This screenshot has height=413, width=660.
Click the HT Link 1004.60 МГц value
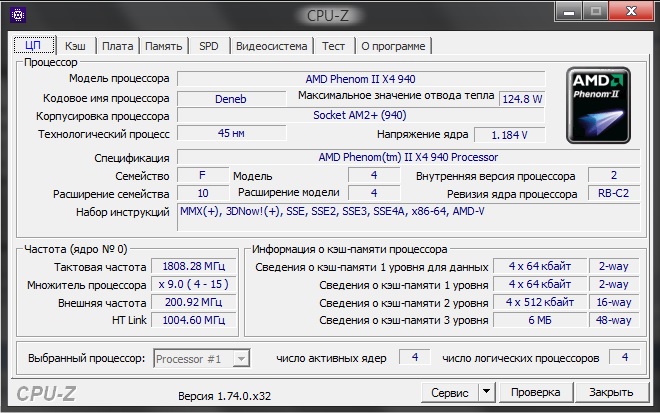coord(194,320)
